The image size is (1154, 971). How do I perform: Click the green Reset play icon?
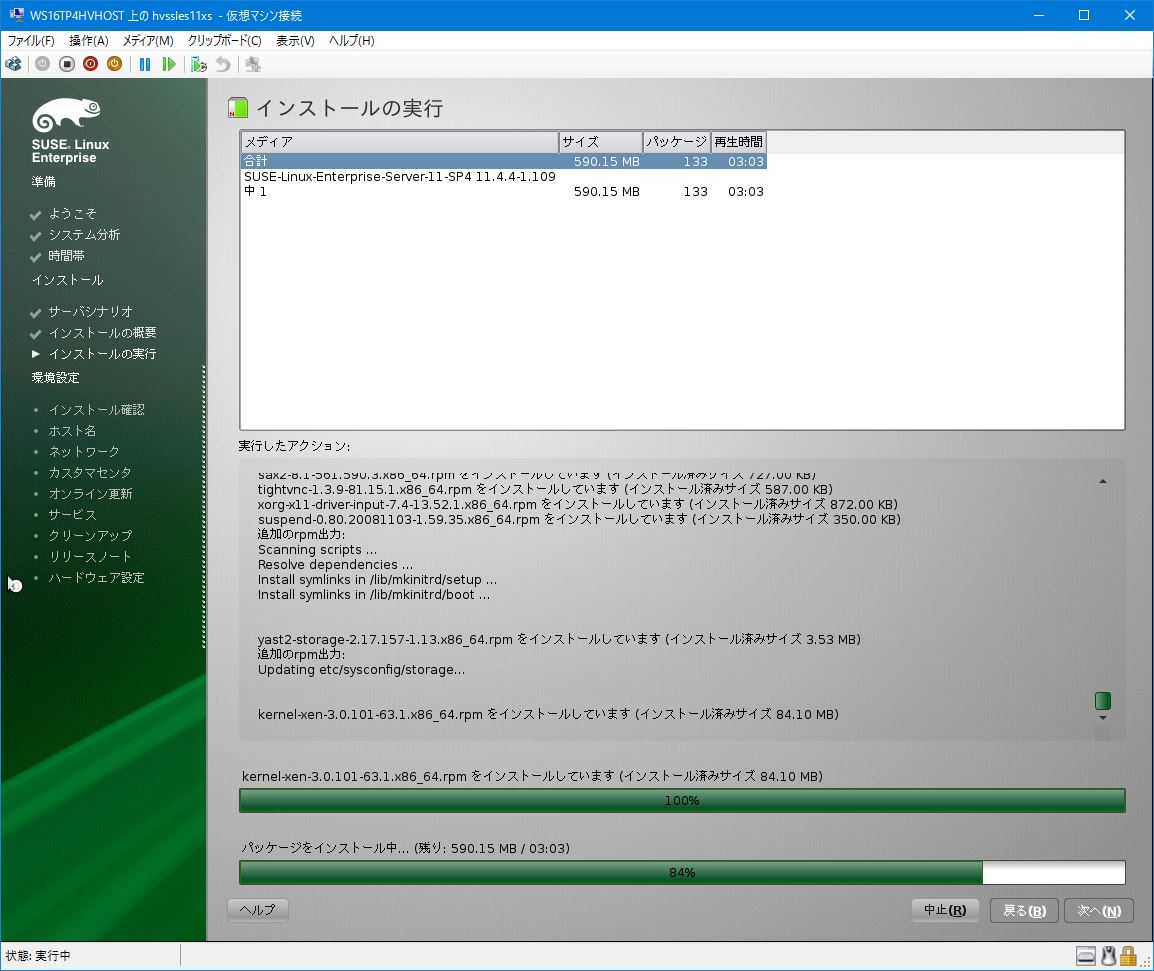(x=169, y=65)
